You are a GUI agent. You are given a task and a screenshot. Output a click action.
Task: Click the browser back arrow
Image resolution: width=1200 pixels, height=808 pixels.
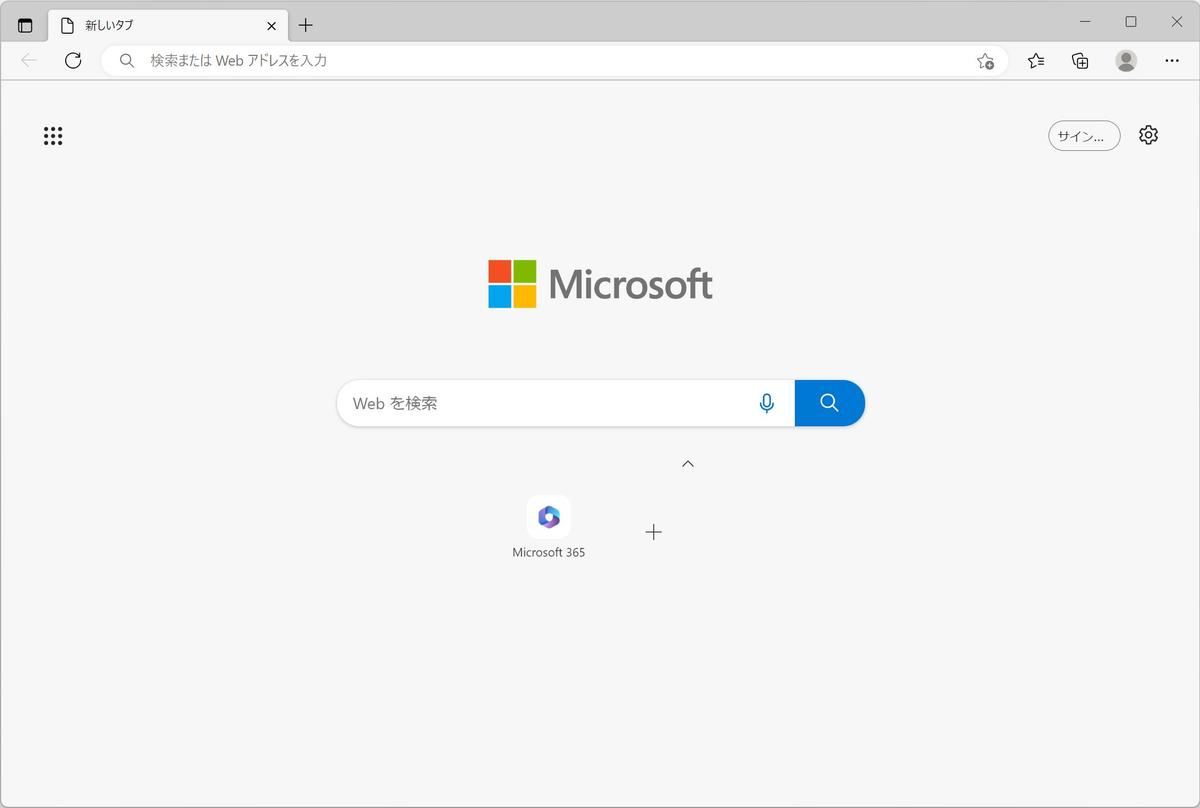(29, 60)
